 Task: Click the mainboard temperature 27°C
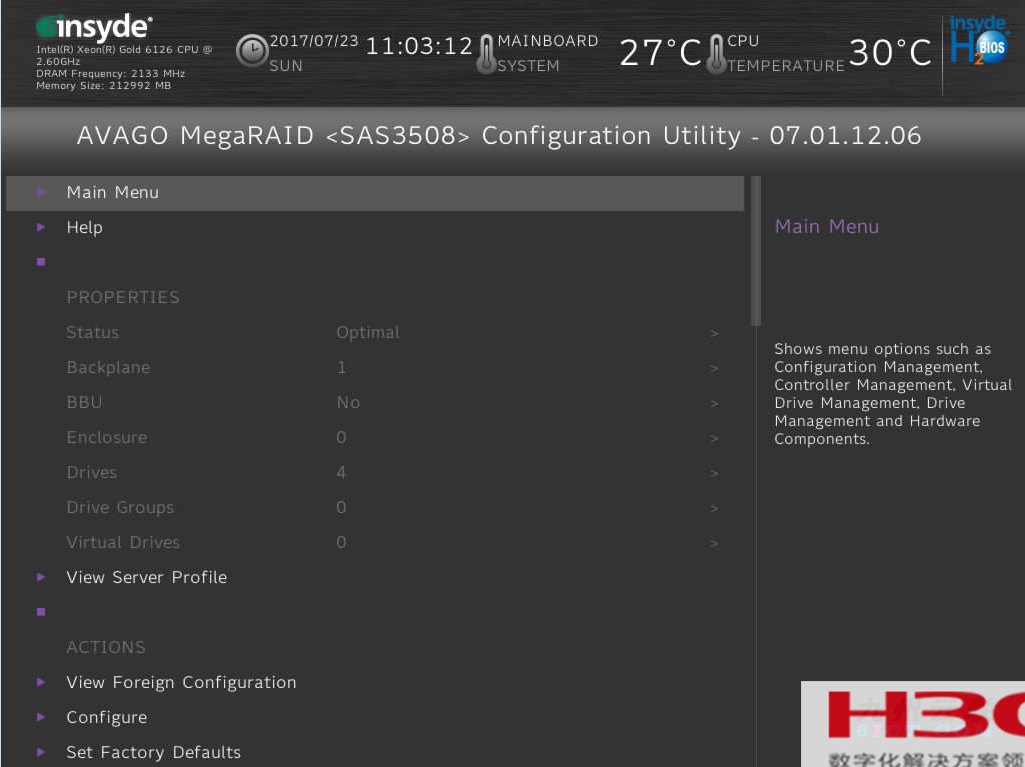pyautogui.click(x=660, y=53)
